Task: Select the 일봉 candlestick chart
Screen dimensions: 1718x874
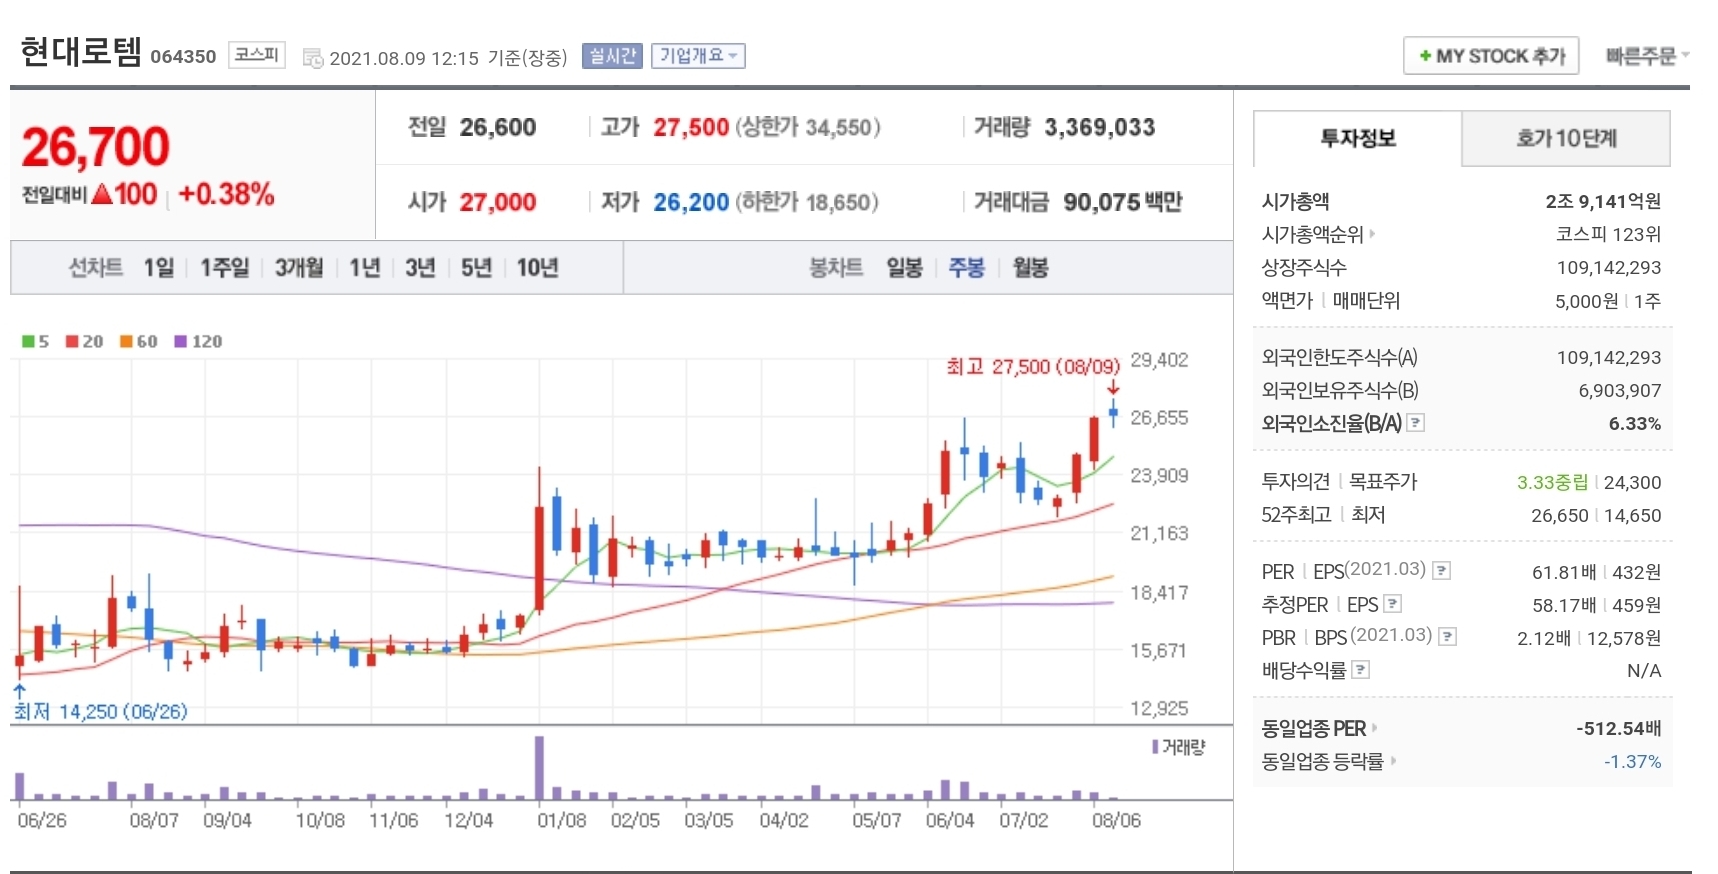Action: click(904, 267)
